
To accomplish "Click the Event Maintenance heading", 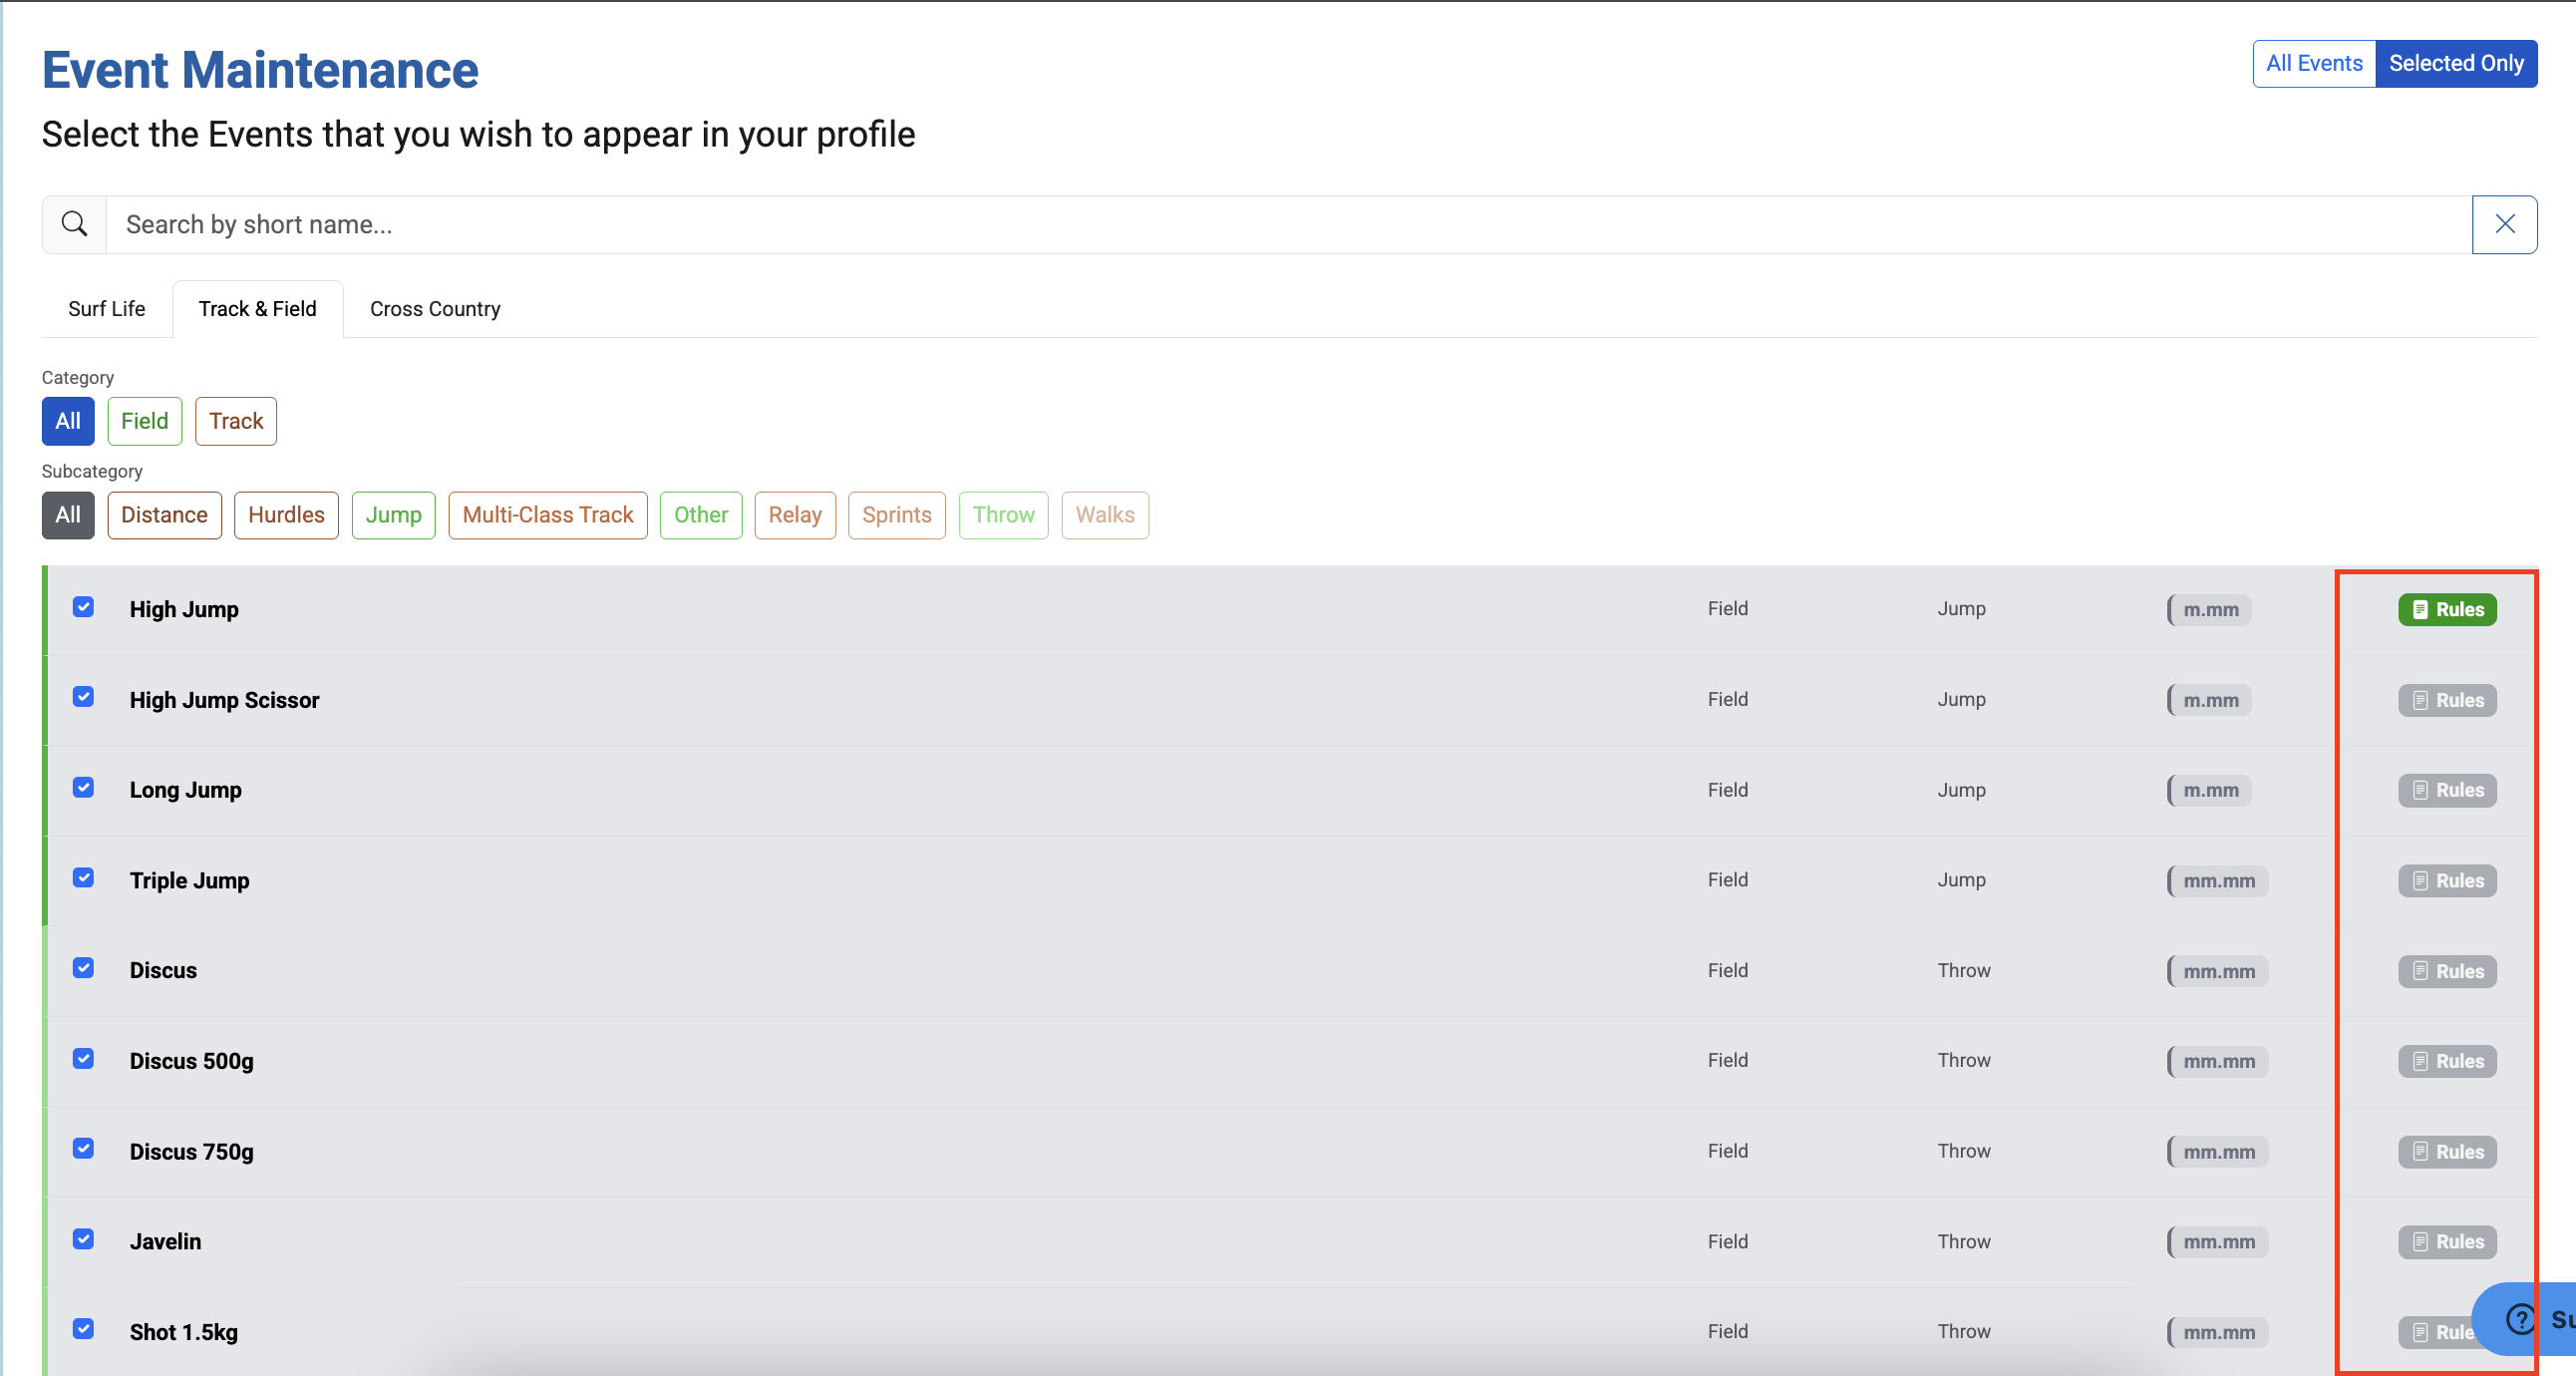I will pos(261,70).
